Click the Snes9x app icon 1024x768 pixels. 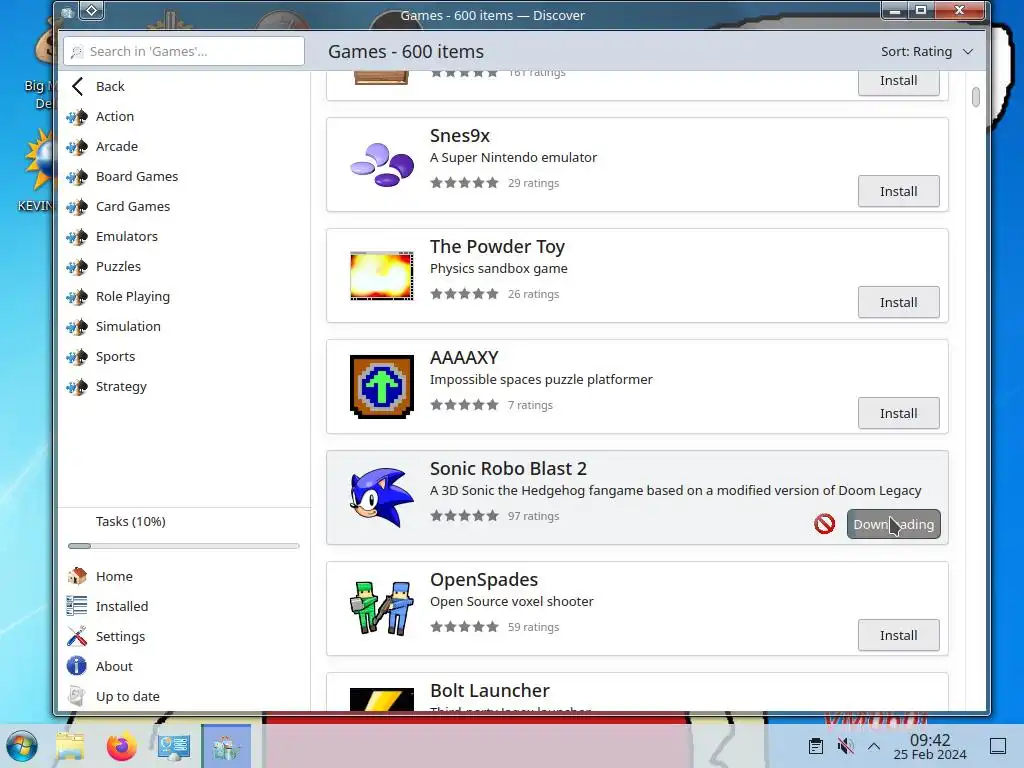(x=382, y=165)
